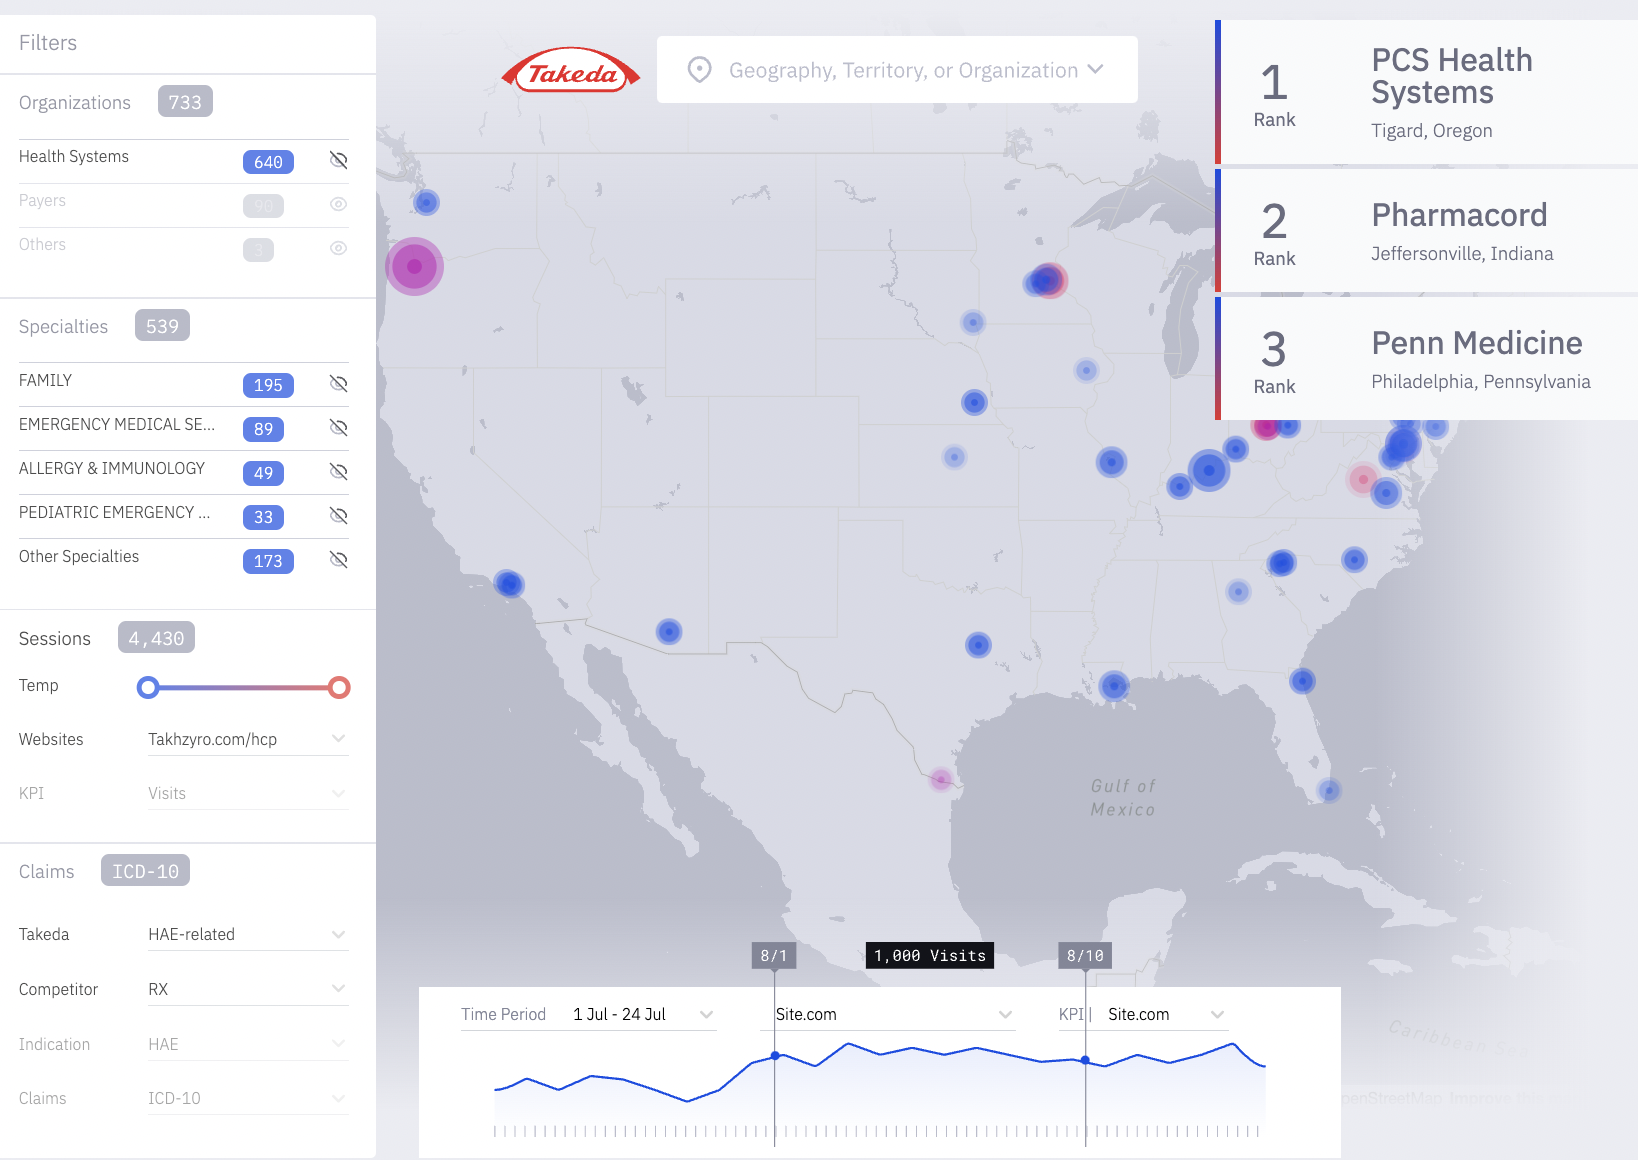Toggle visibility of FAMILY specialty
This screenshot has width=1638, height=1160.
339,384
